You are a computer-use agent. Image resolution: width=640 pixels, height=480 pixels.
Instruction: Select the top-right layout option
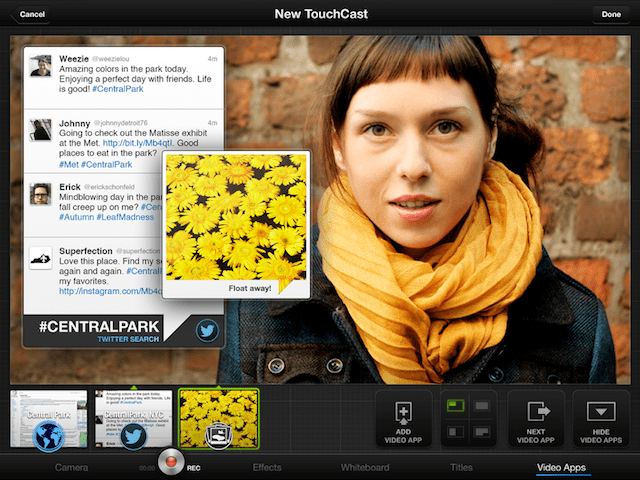coord(482,406)
